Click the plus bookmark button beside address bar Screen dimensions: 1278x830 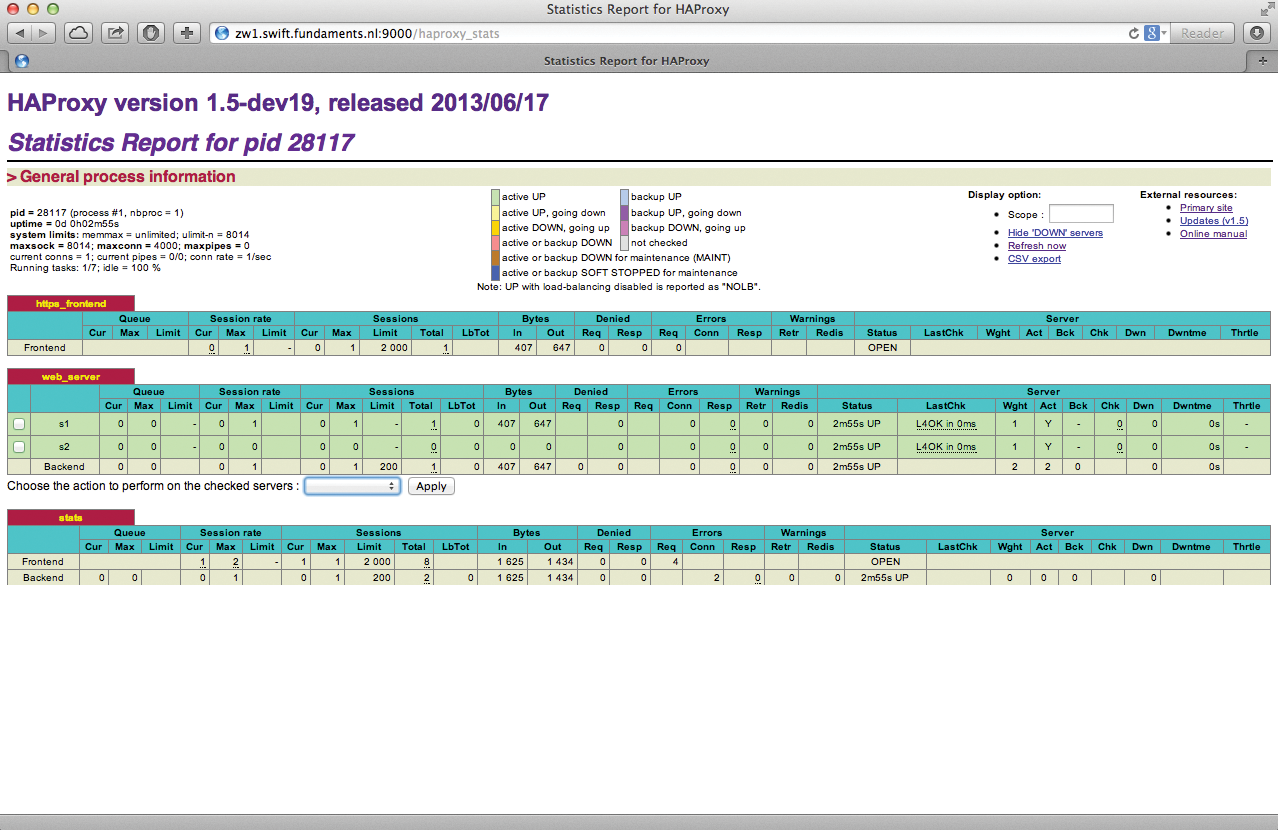click(x=187, y=33)
